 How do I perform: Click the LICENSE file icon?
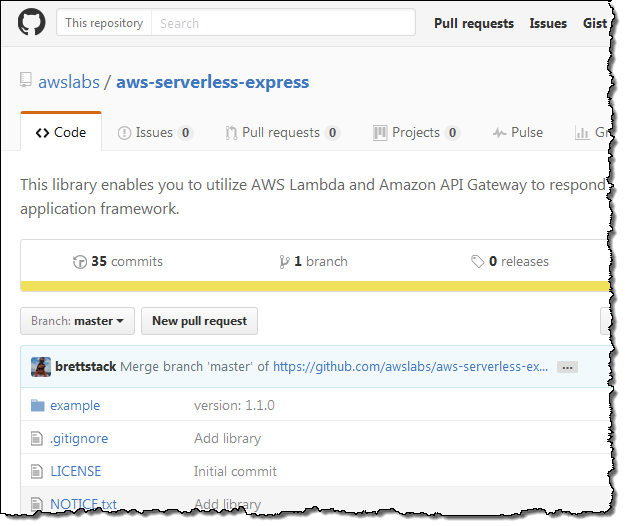click(x=38, y=471)
